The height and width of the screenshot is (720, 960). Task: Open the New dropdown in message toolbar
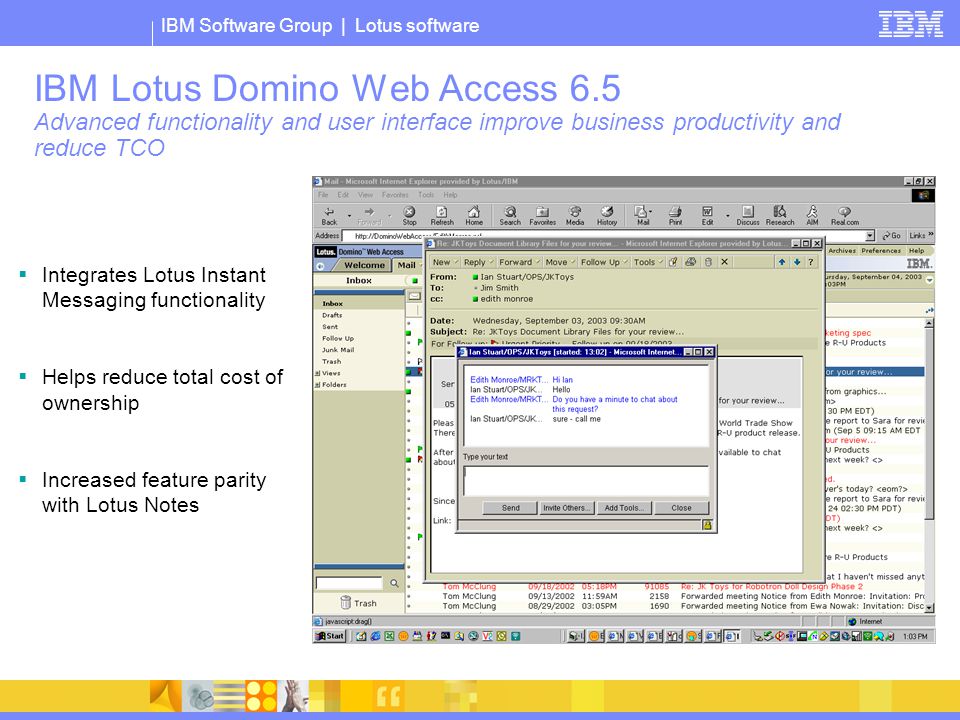point(444,262)
